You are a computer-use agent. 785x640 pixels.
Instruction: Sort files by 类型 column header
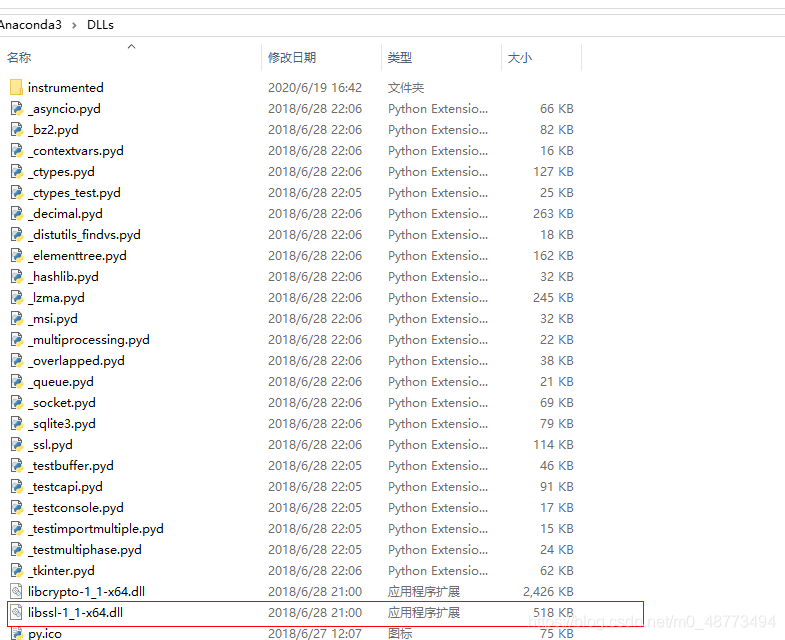pyautogui.click(x=400, y=58)
